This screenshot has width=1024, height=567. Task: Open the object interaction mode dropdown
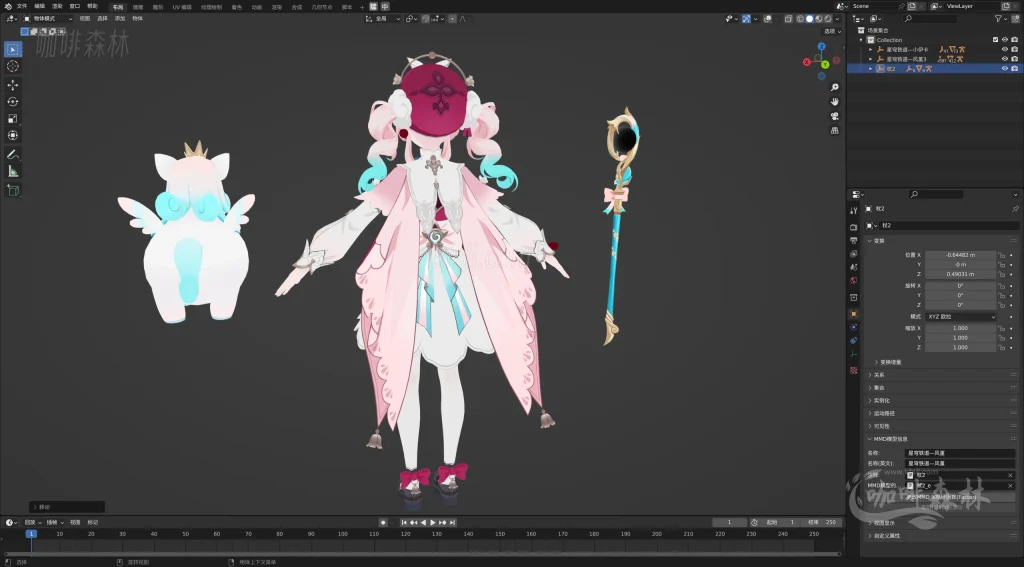(x=48, y=19)
